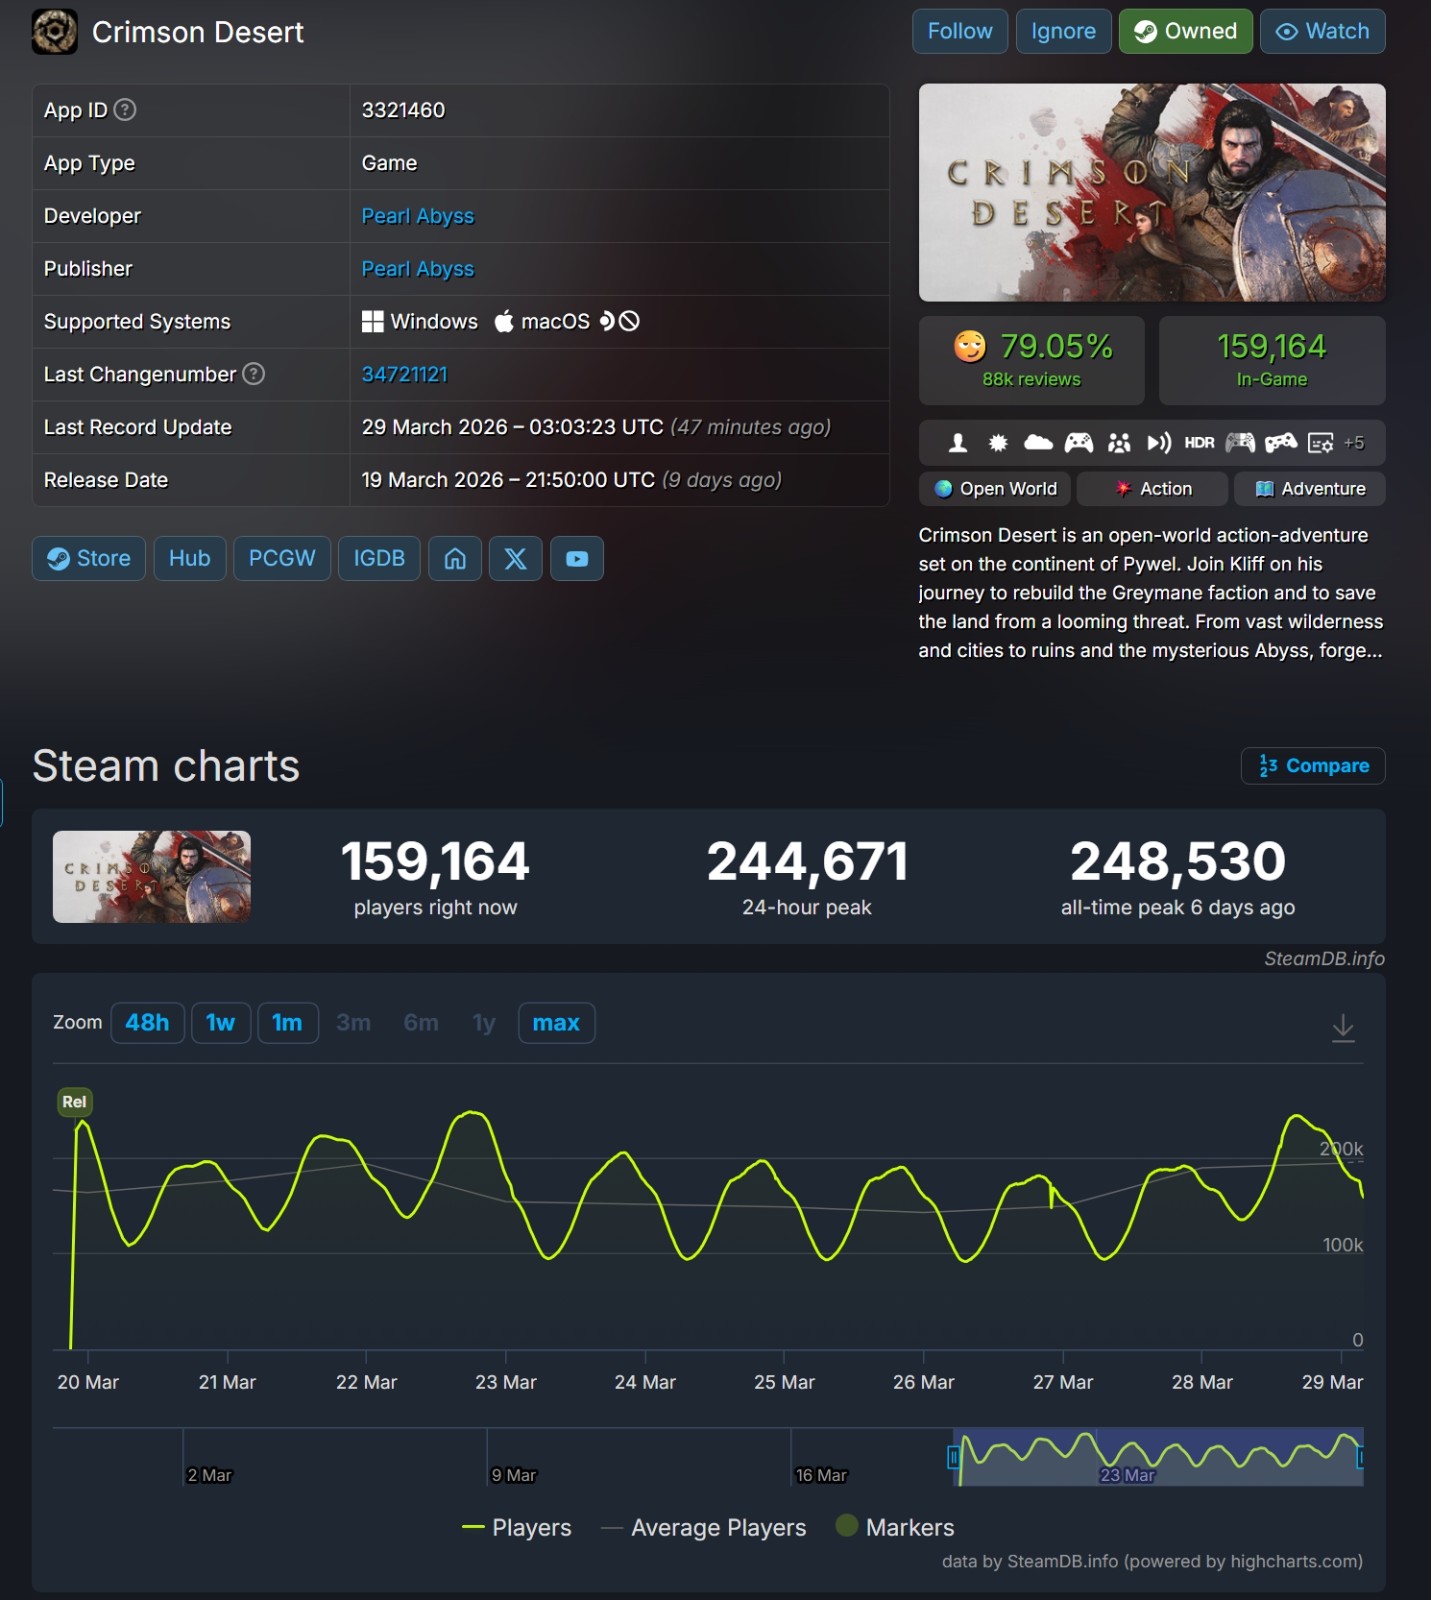
Task: Click the Adventure tag
Action: coord(1309,489)
